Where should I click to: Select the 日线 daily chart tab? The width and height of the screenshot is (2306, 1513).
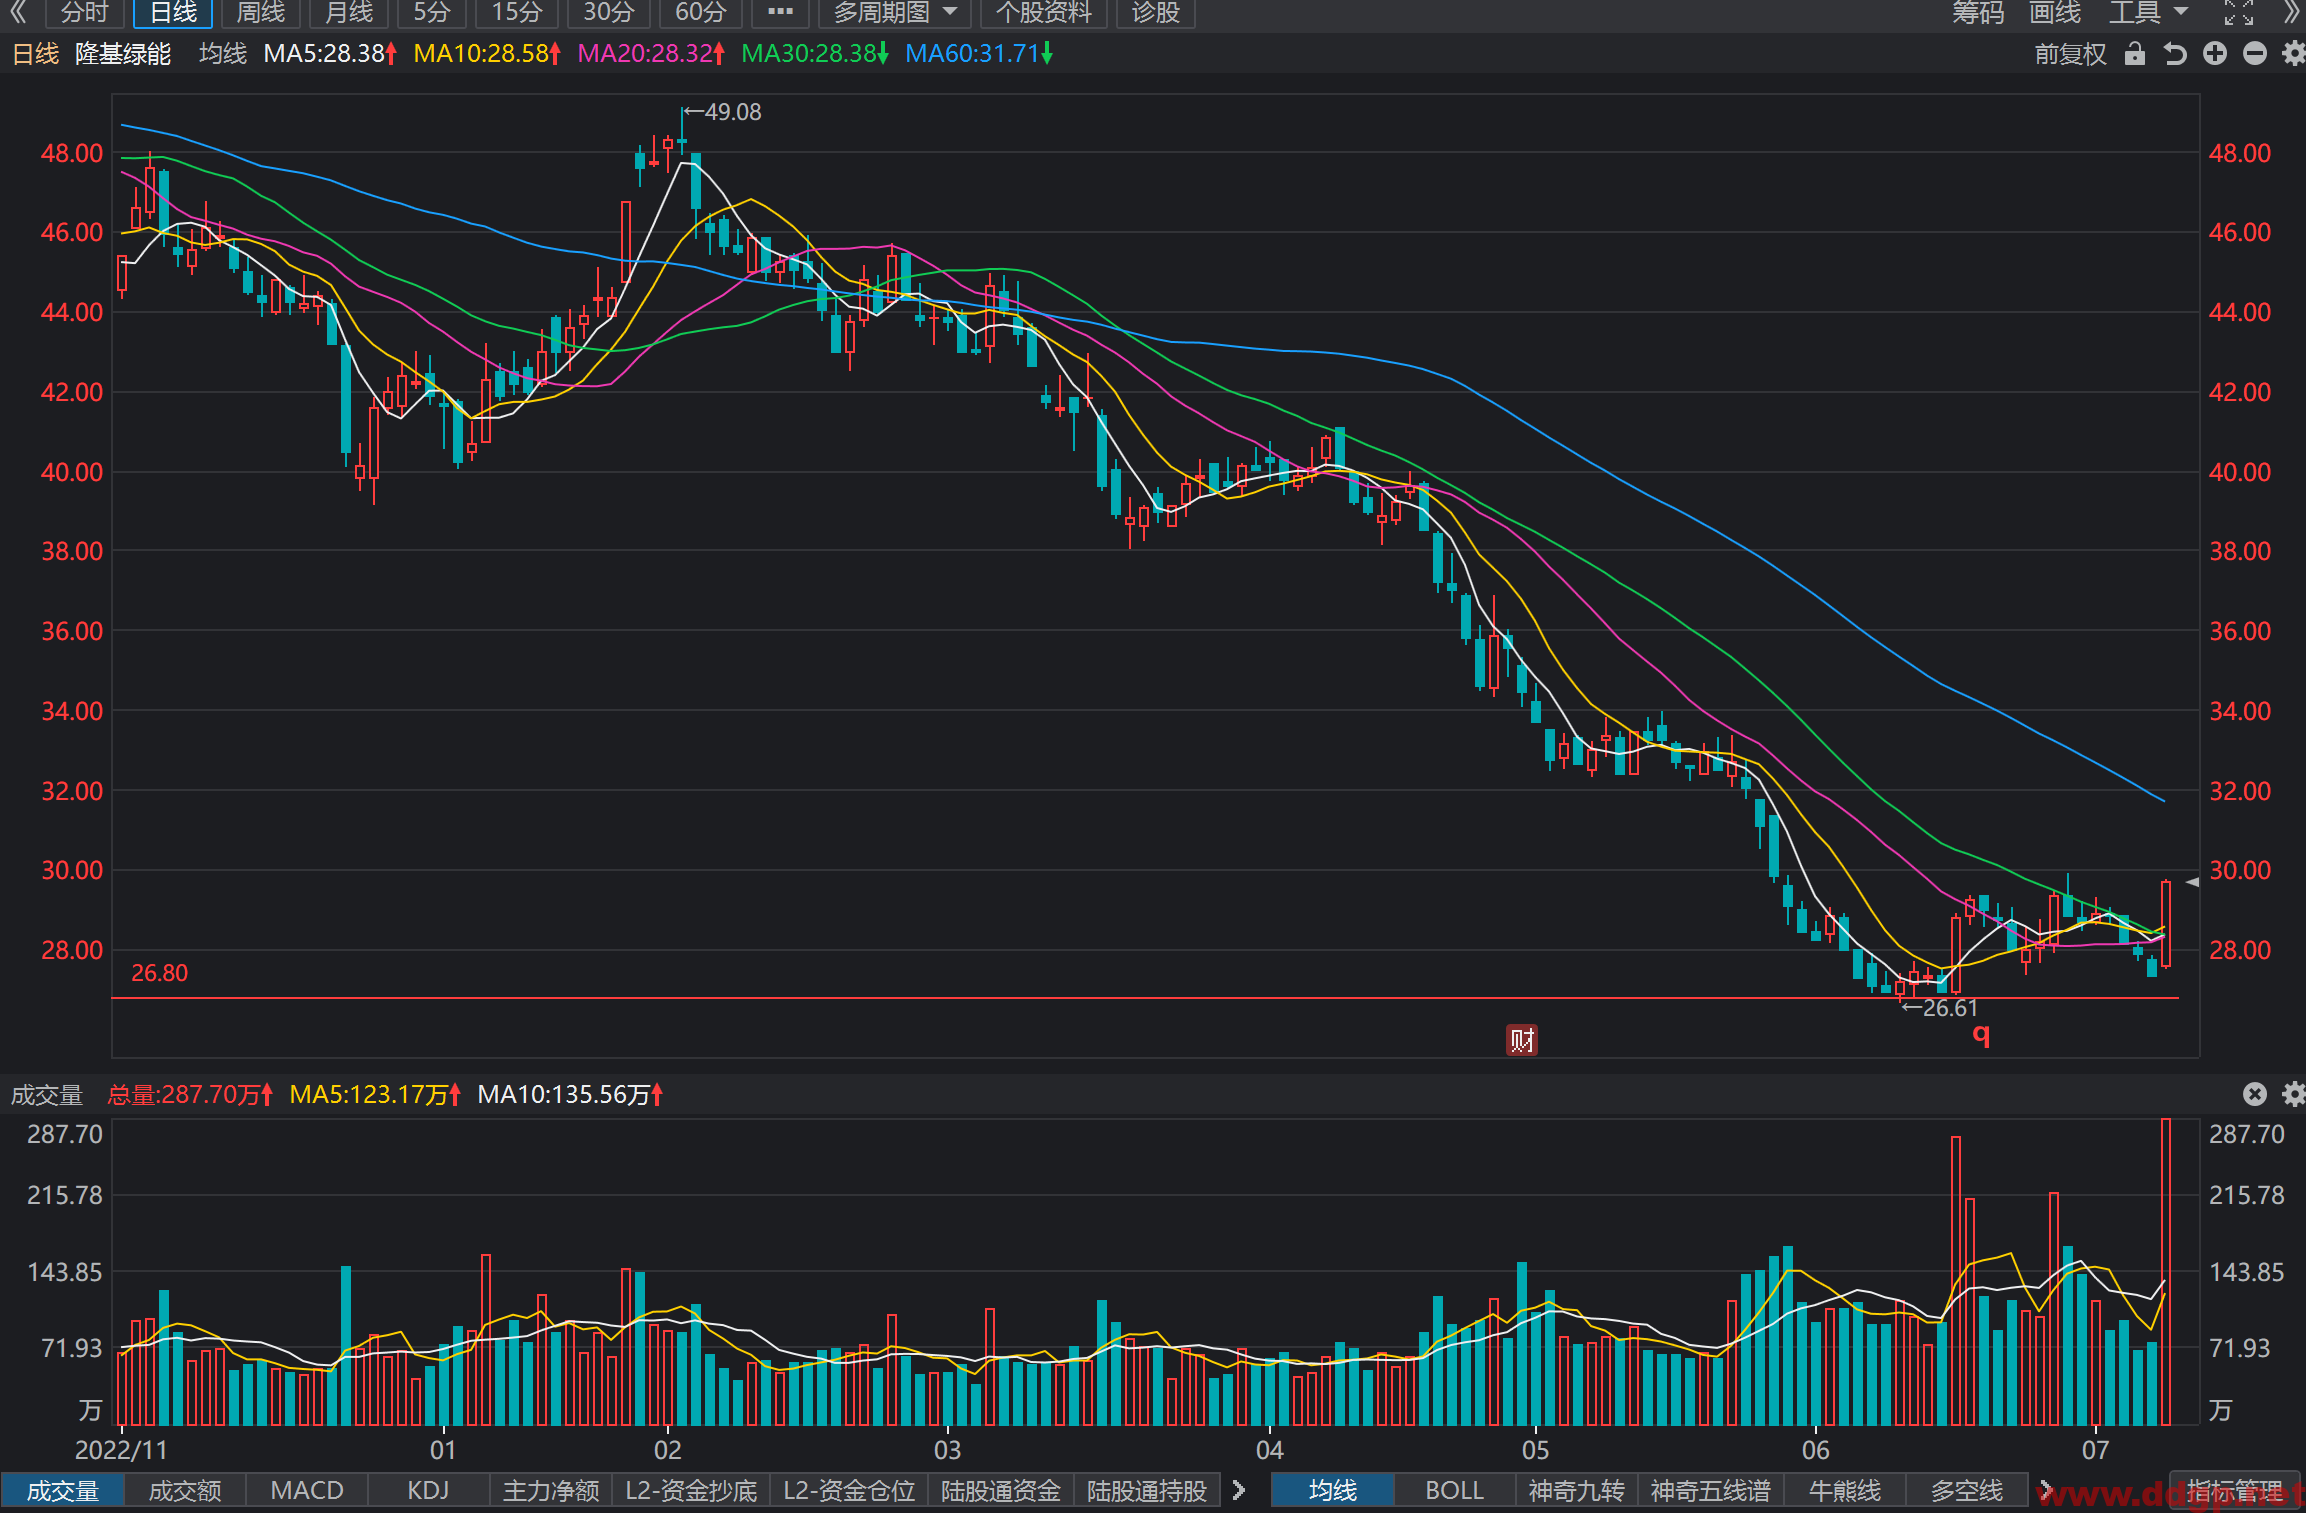click(x=173, y=12)
